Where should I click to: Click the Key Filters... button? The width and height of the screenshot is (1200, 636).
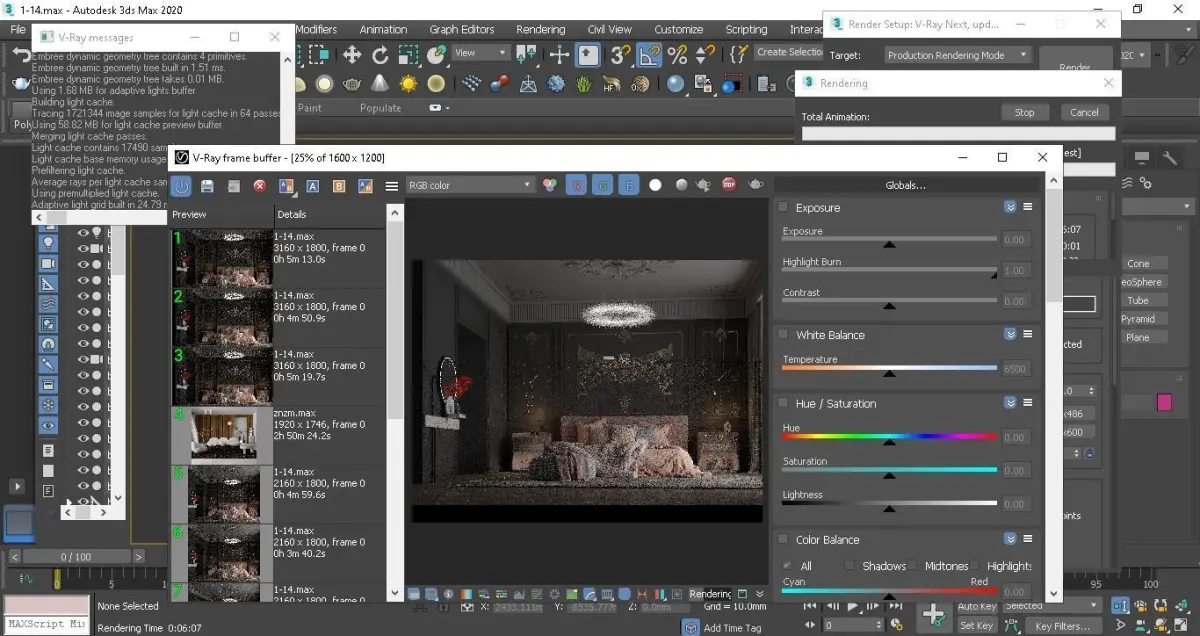click(1063, 626)
